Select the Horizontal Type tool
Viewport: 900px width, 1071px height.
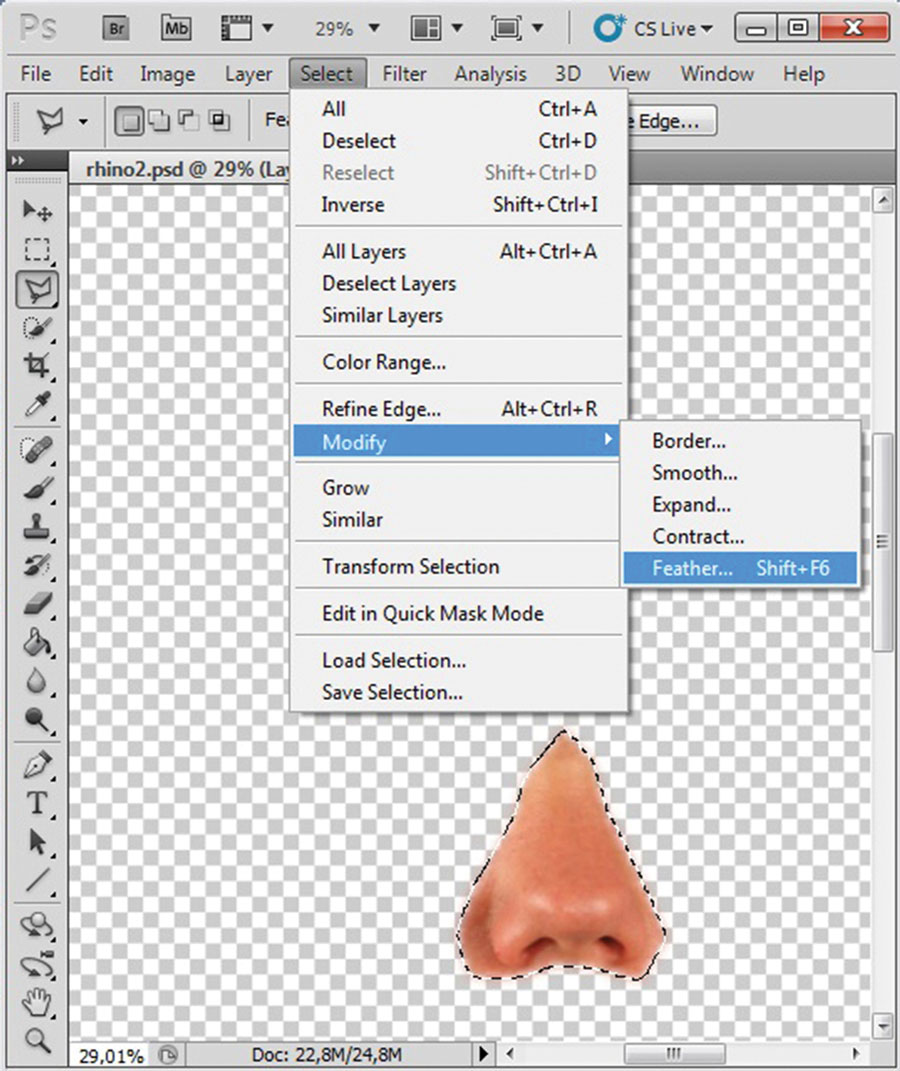tap(37, 803)
